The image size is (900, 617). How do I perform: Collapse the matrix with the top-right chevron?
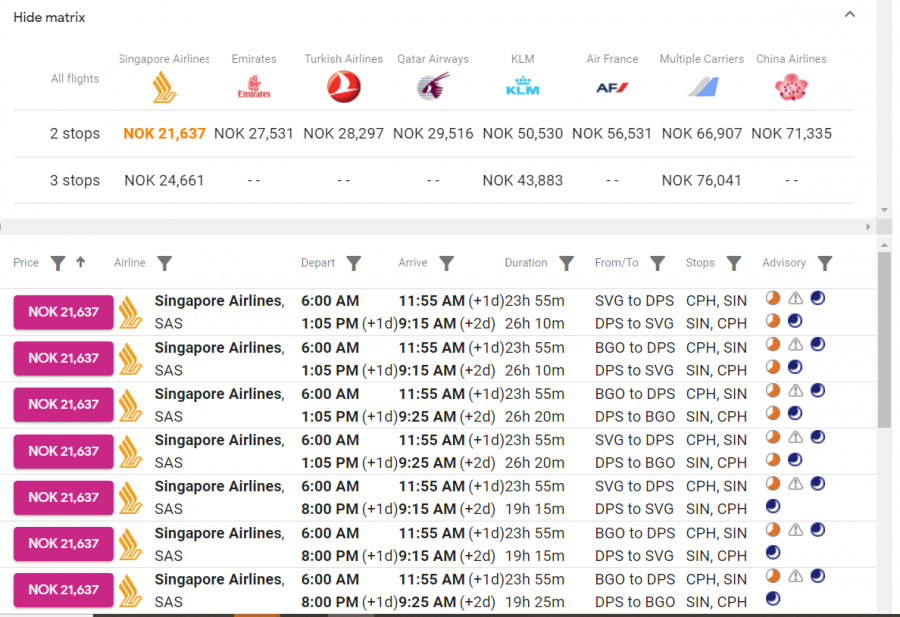pos(849,14)
